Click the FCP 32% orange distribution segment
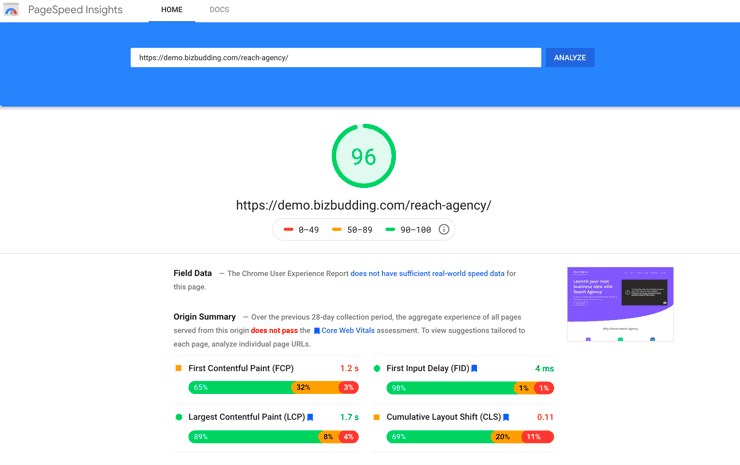The height and width of the screenshot is (465, 740). point(315,388)
